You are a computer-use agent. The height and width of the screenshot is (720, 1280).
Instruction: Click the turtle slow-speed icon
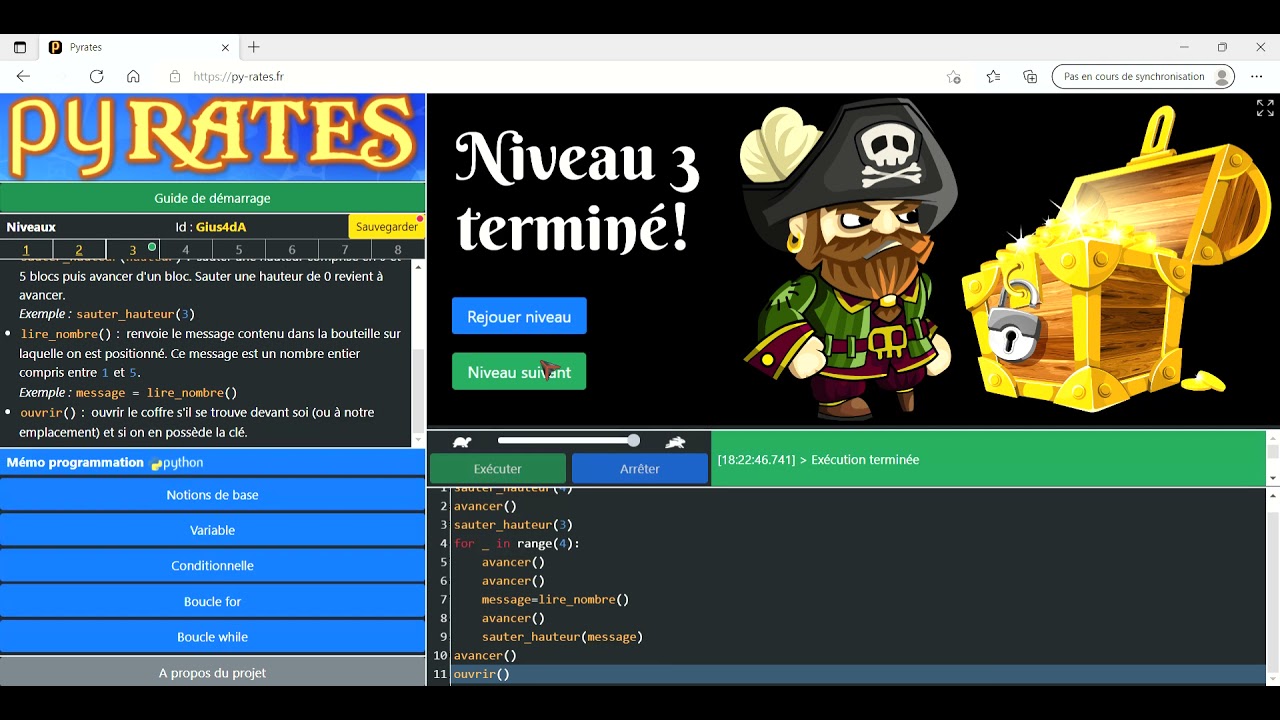(x=462, y=442)
